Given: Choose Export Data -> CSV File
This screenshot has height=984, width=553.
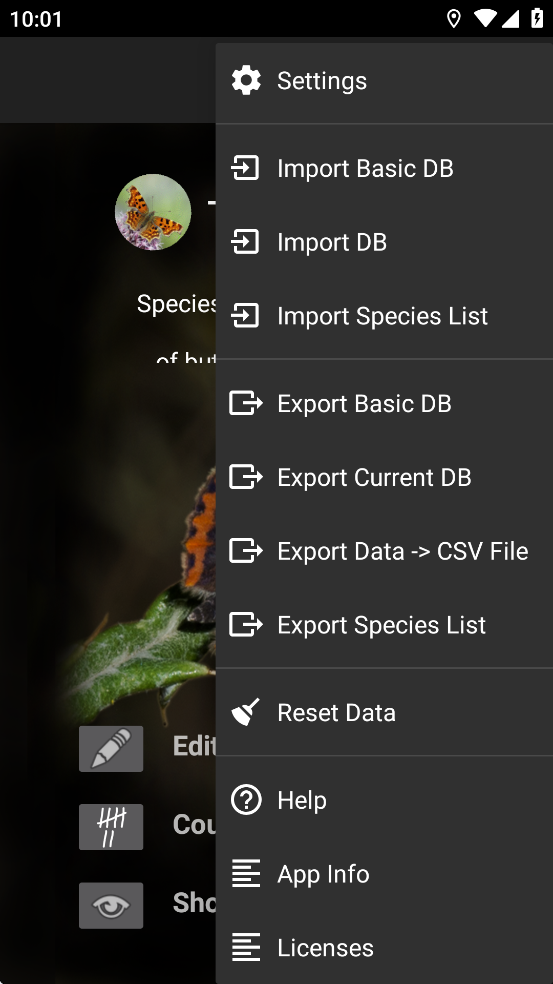Looking at the screenshot, I should [384, 551].
